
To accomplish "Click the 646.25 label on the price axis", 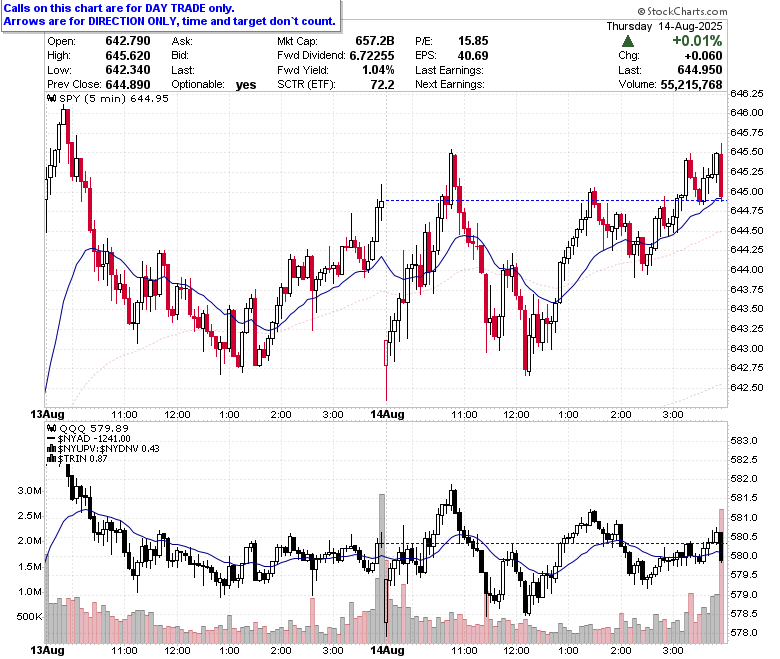I will (x=747, y=94).
